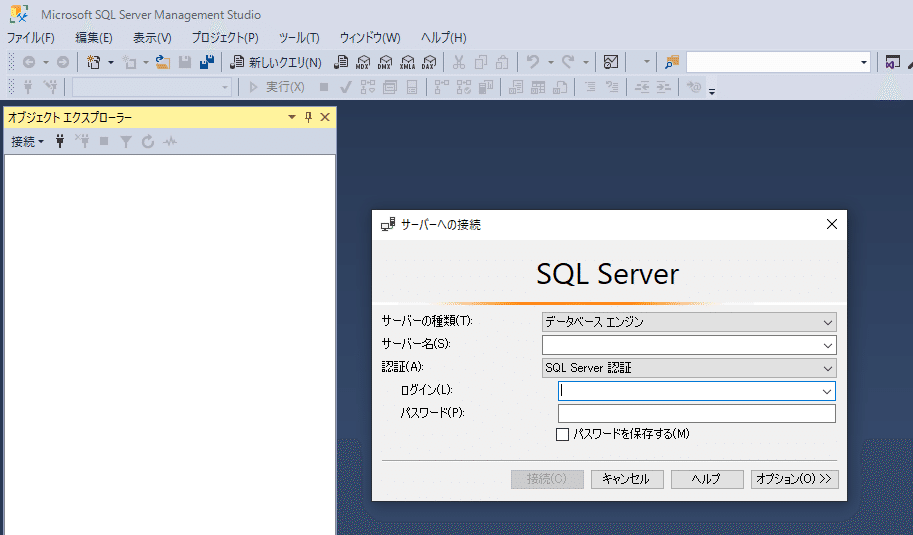Click the Navigate Forward icon
The image size is (913, 535).
63,62
